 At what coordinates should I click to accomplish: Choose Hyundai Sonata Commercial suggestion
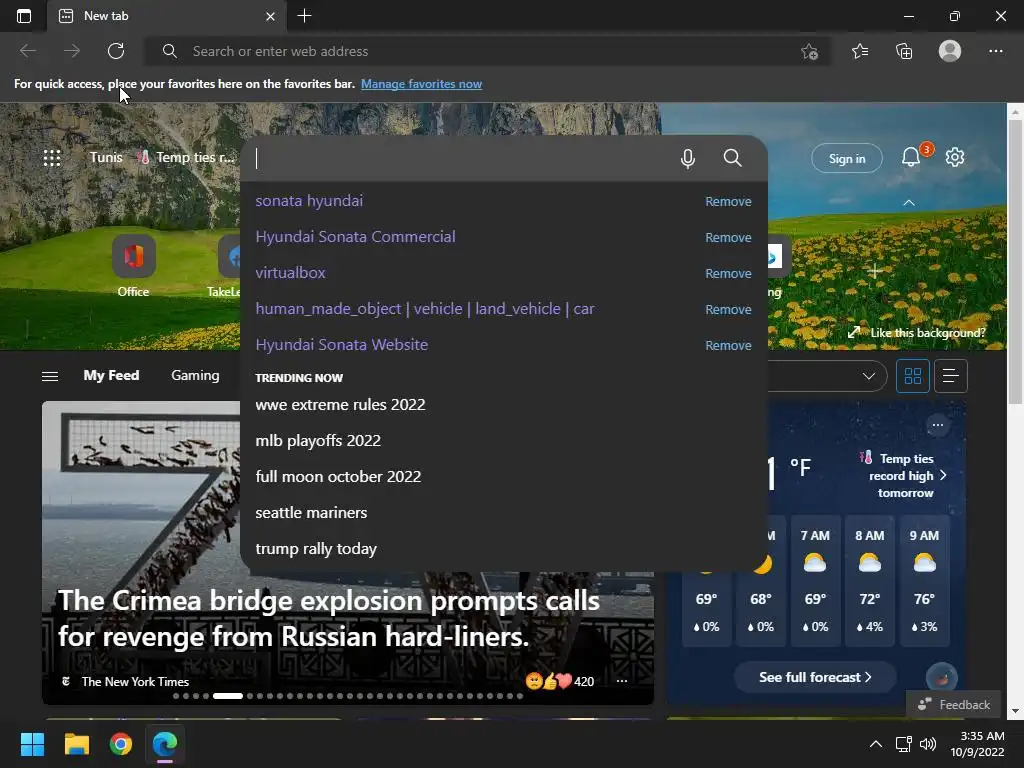355,236
